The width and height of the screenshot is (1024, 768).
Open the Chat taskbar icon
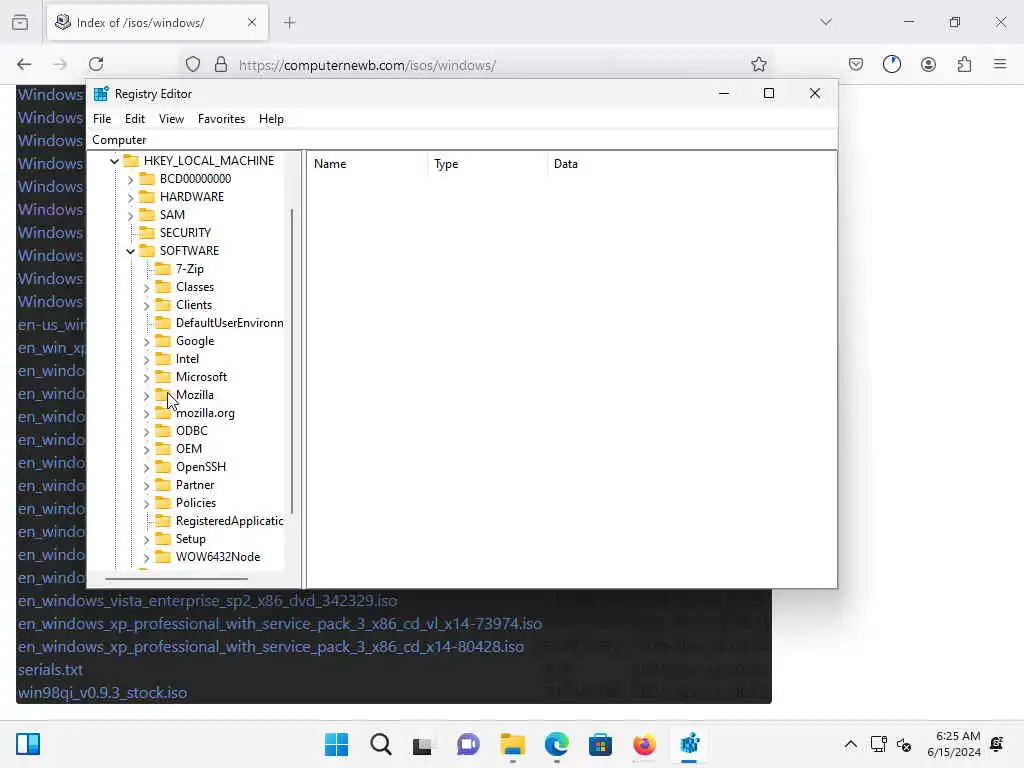click(468, 744)
